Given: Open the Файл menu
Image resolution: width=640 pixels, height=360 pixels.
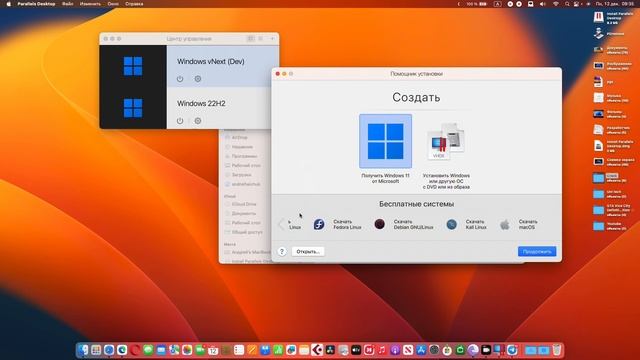Looking at the screenshot, I should [x=68, y=4].
